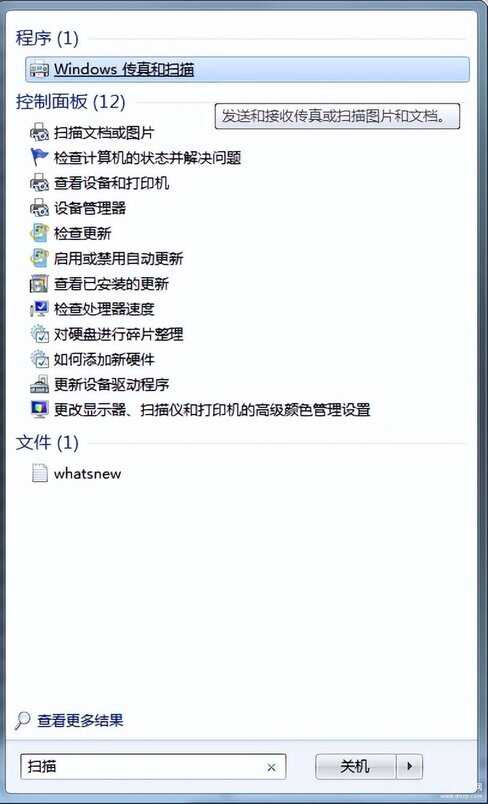Click the icon beside 设备管理器
The width and height of the screenshot is (488, 804).
coord(39,208)
